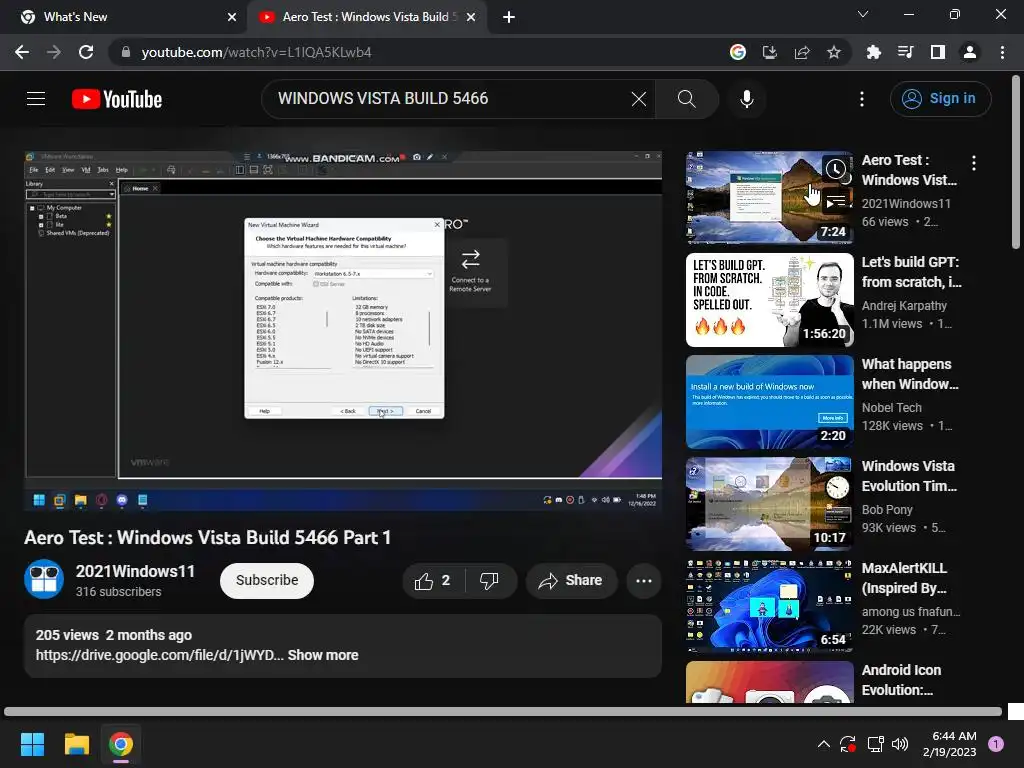Subscribe to 2021Windows11 channel
1024x768 pixels.
(267, 581)
